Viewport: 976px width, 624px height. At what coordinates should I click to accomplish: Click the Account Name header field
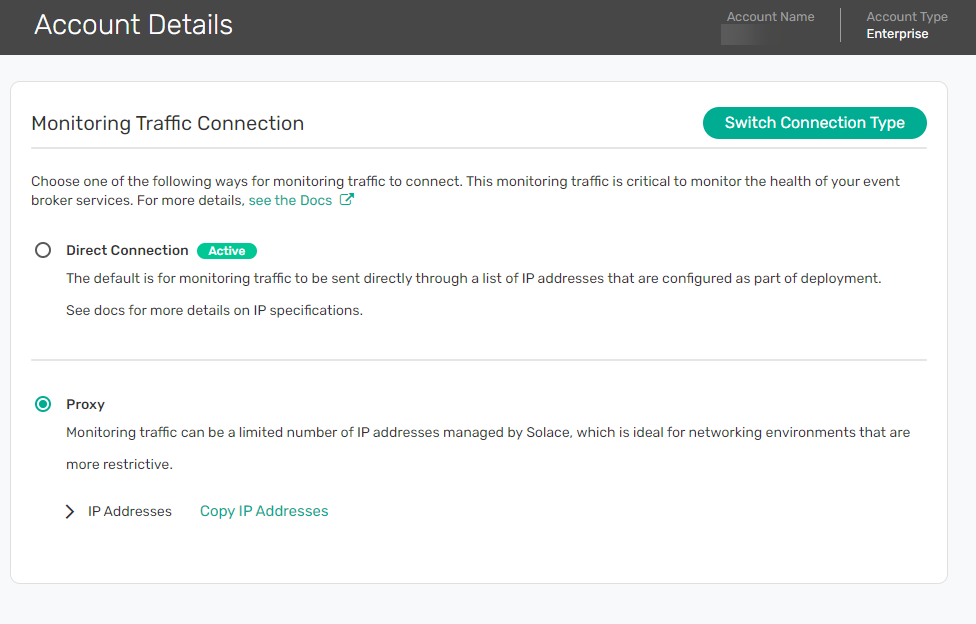pyautogui.click(x=770, y=16)
